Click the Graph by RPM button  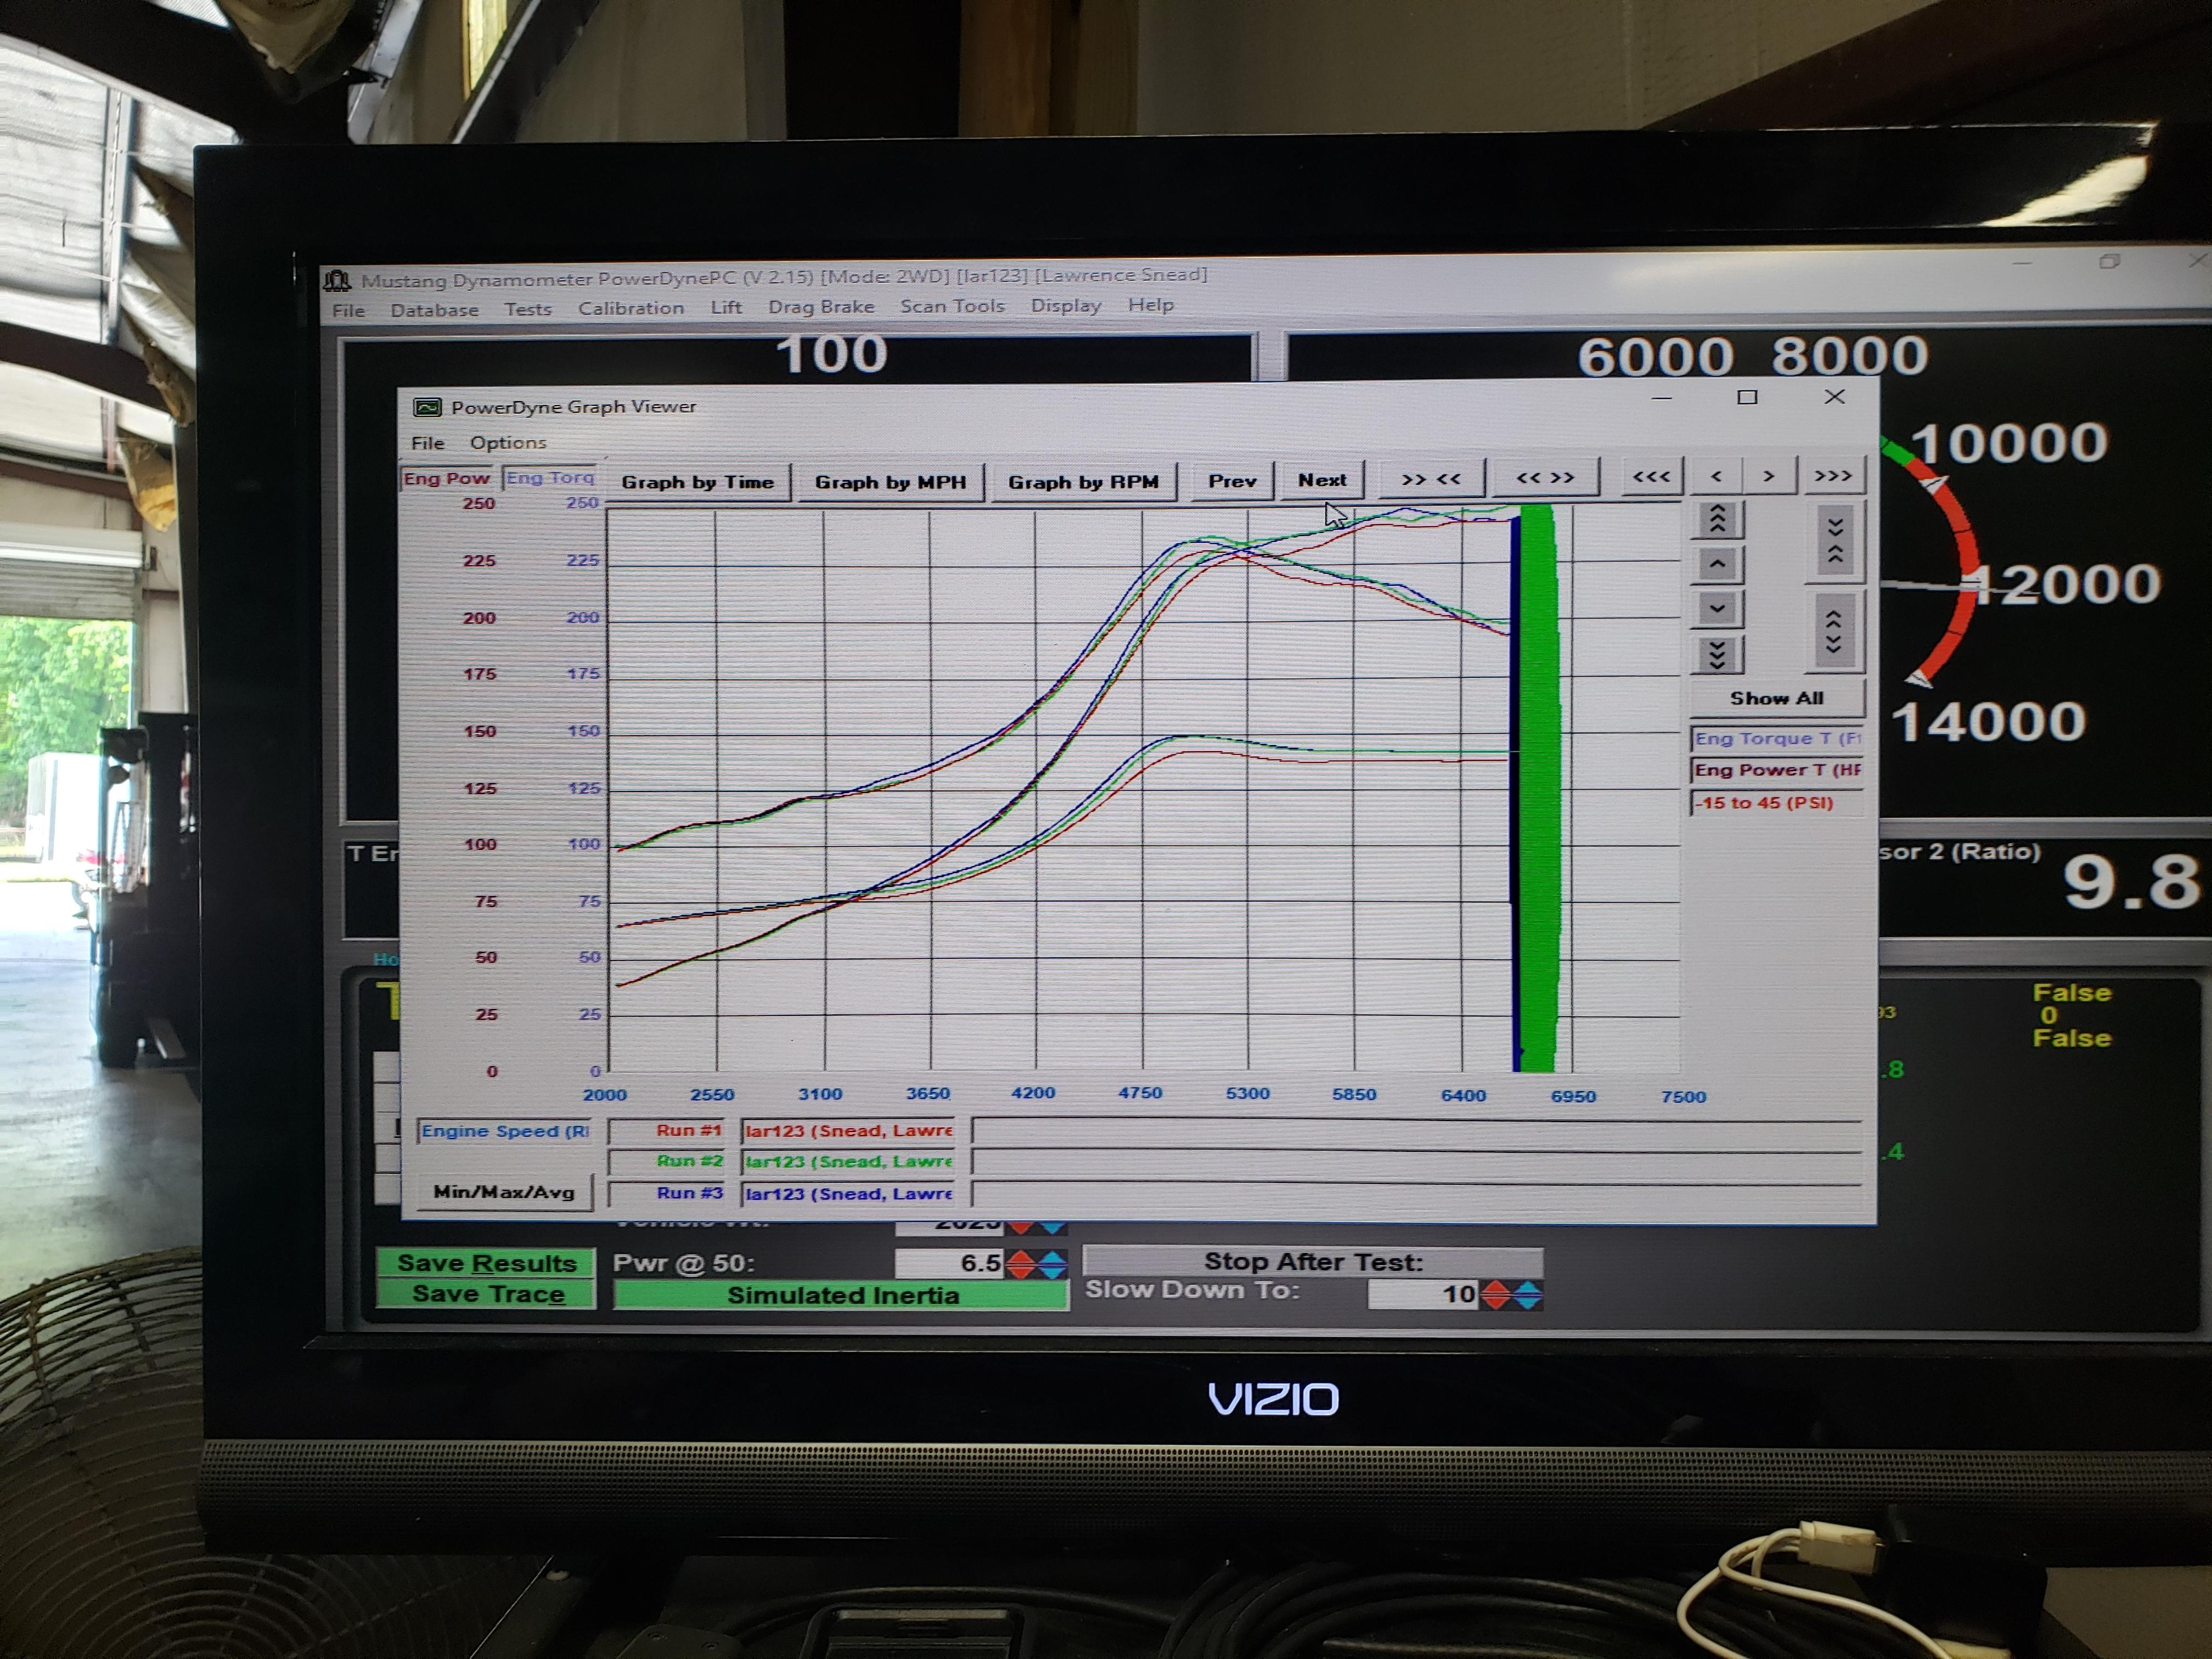(x=1083, y=482)
